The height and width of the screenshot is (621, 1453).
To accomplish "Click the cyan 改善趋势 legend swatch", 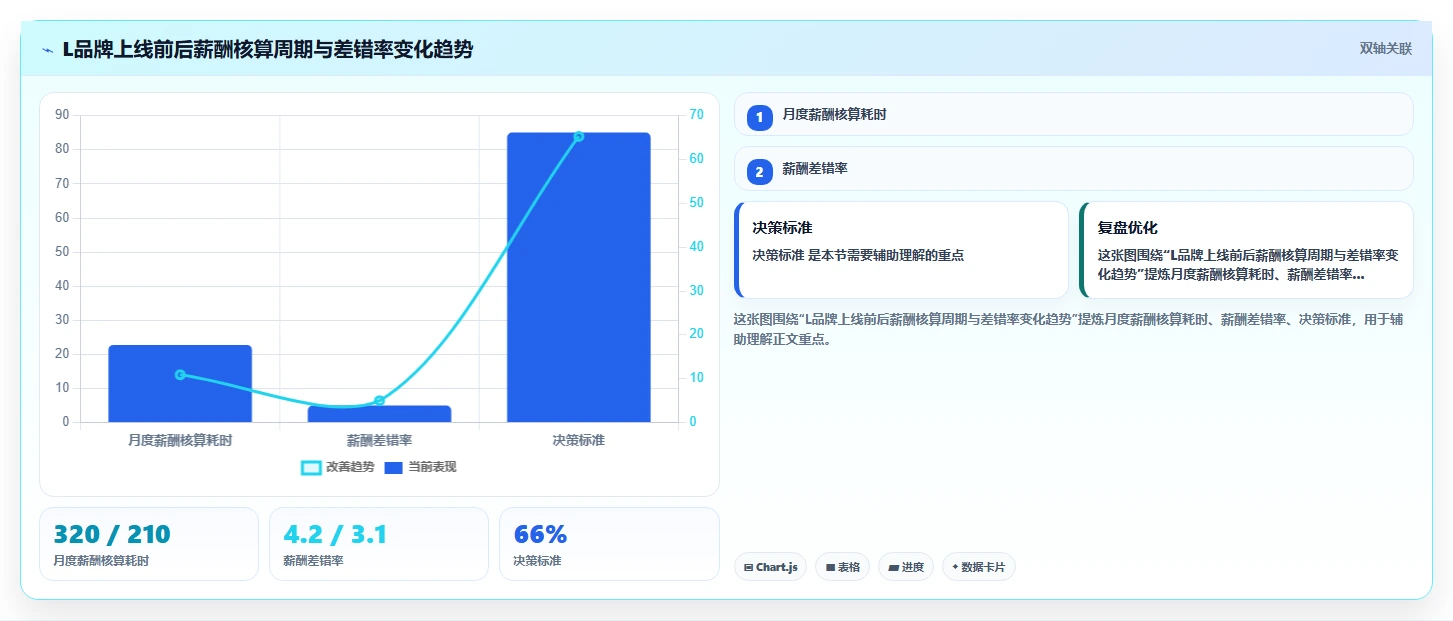I will click(x=311, y=467).
